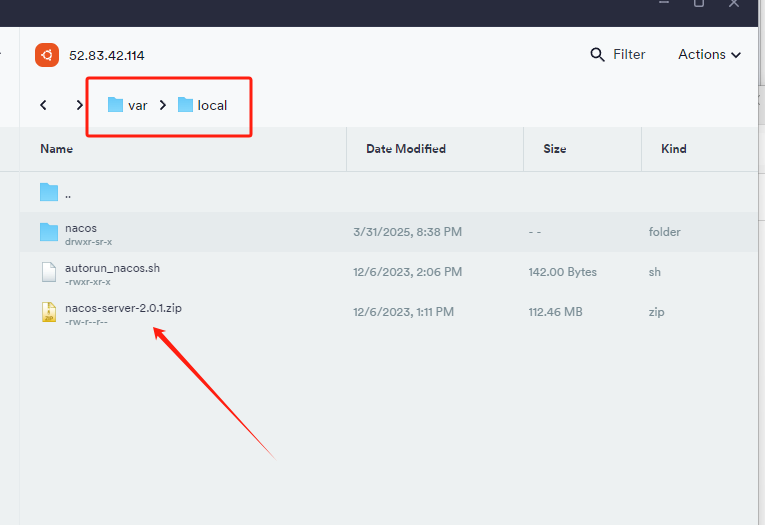Image resolution: width=765 pixels, height=525 pixels.
Task: Click the 112.46 MB size value
Action: point(555,312)
